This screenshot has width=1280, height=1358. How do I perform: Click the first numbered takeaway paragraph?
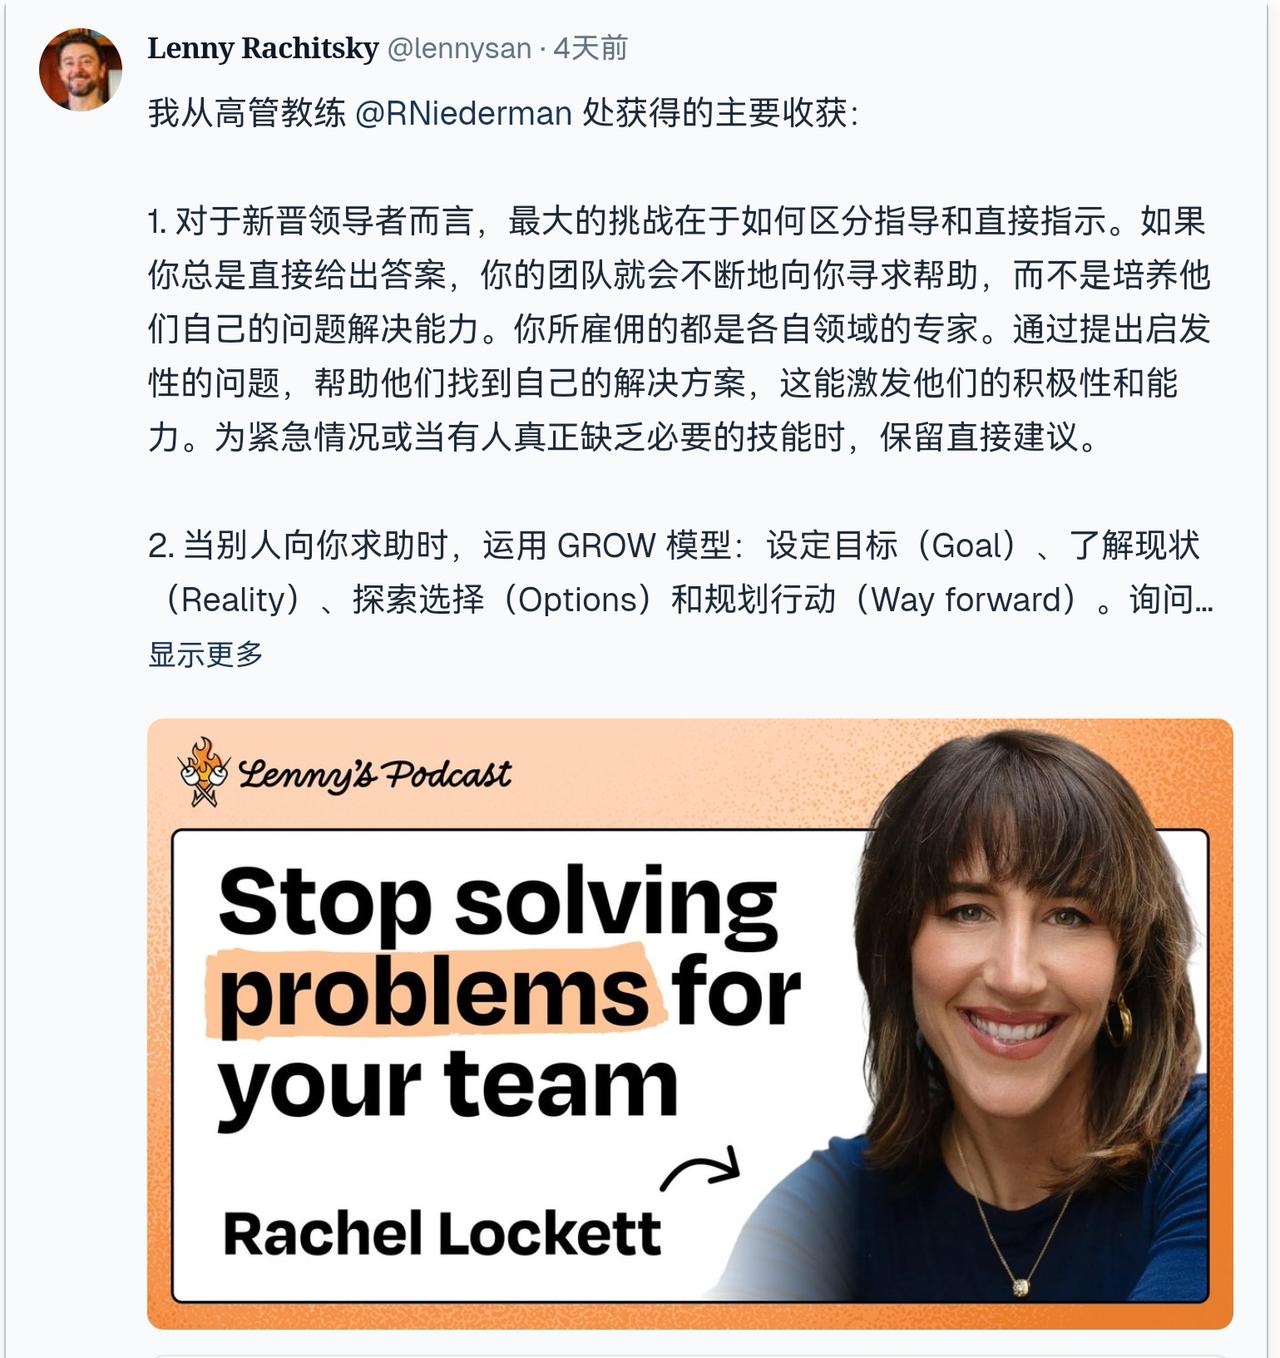(x=679, y=329)
